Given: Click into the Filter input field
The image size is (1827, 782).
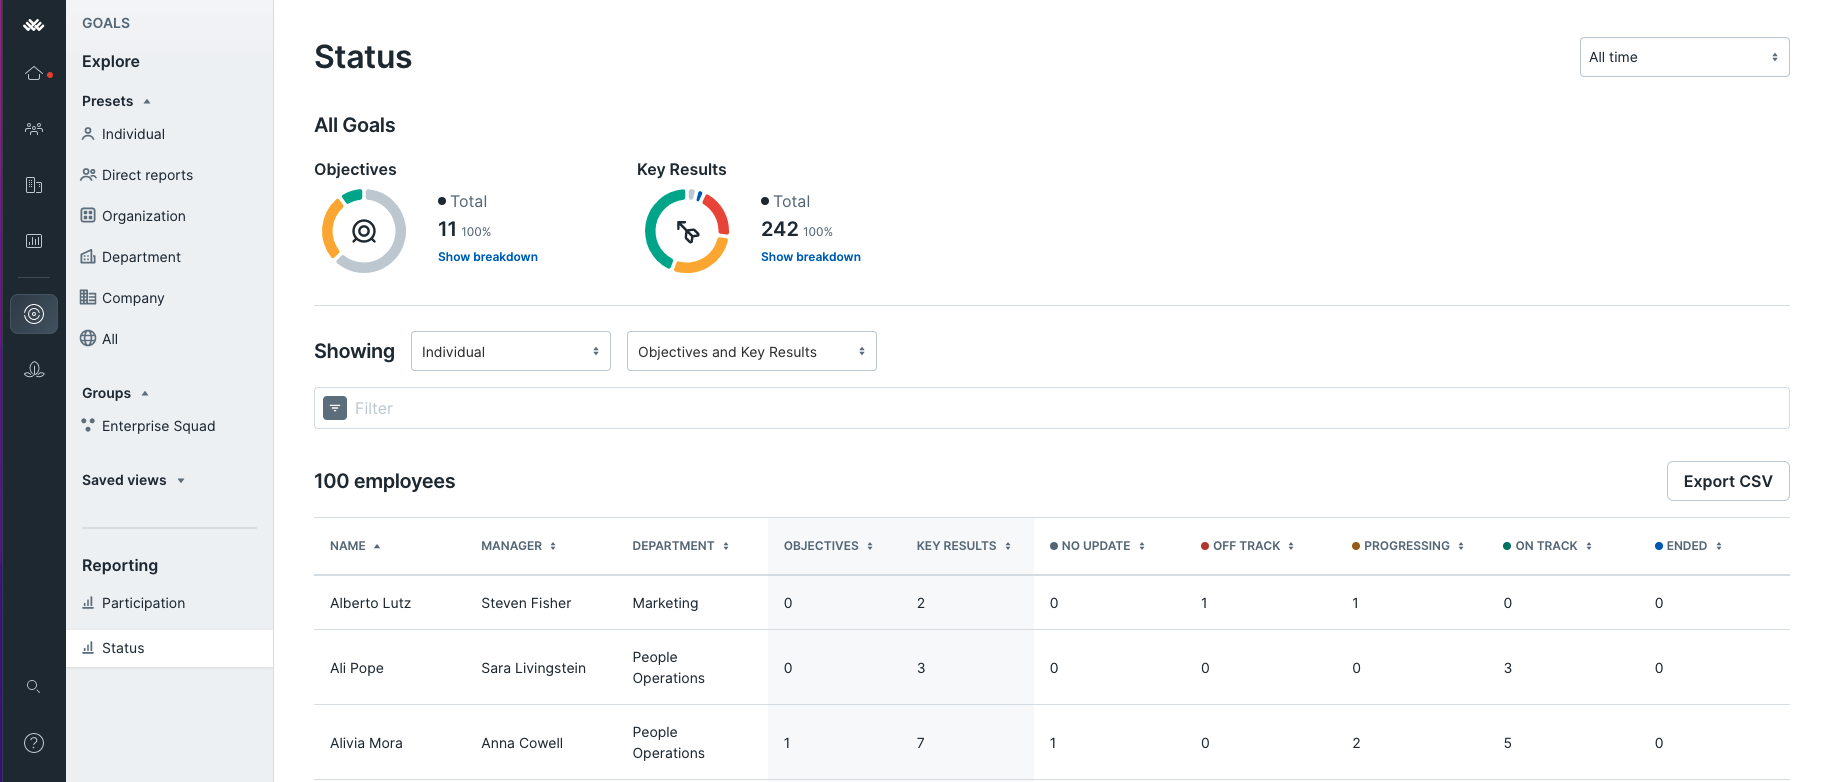Looking at the screenshot, I should 1051,408.
